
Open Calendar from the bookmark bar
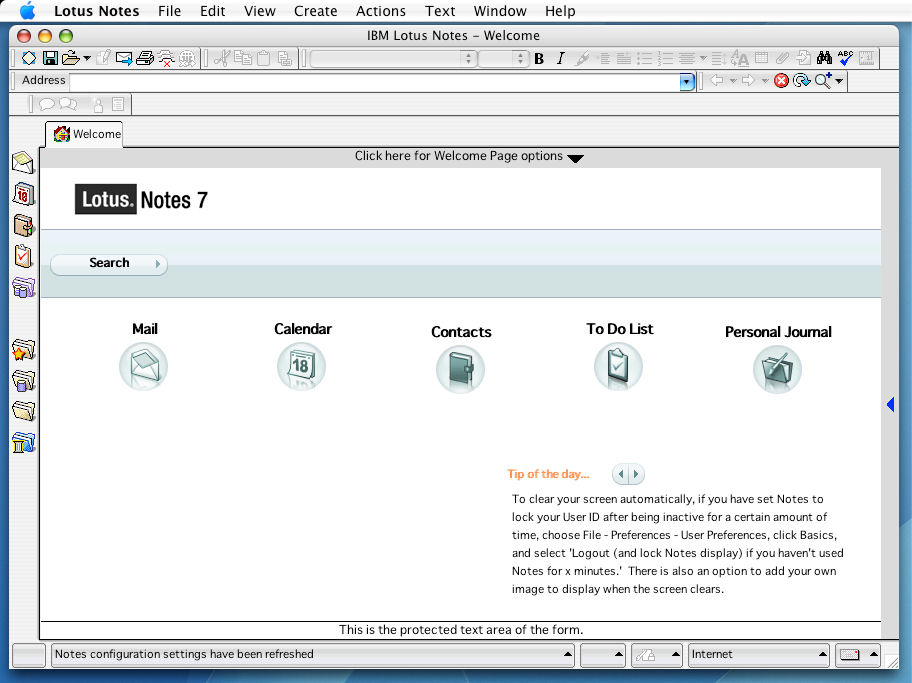click(x=23, y=194)
